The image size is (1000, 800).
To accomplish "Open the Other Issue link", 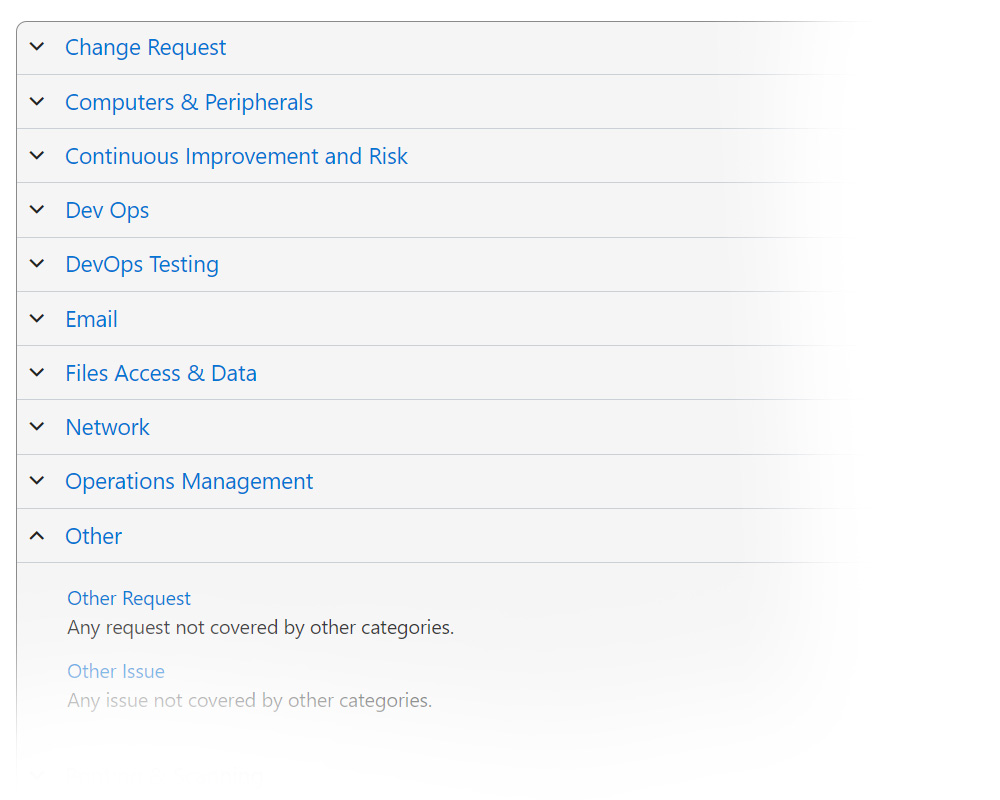I will coord(116,671).
